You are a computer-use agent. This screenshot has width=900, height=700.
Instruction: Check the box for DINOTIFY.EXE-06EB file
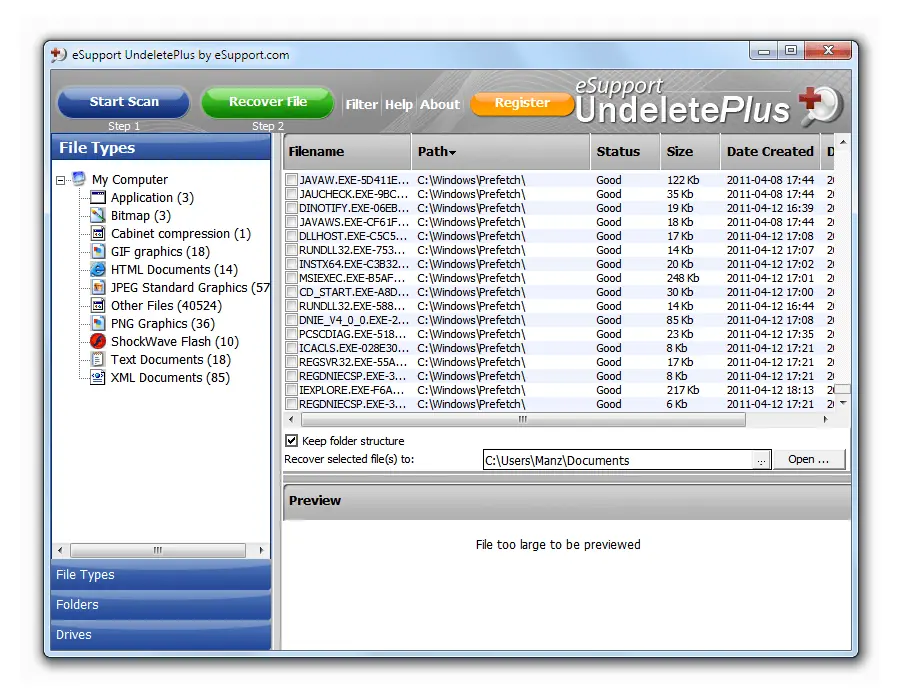292,208
